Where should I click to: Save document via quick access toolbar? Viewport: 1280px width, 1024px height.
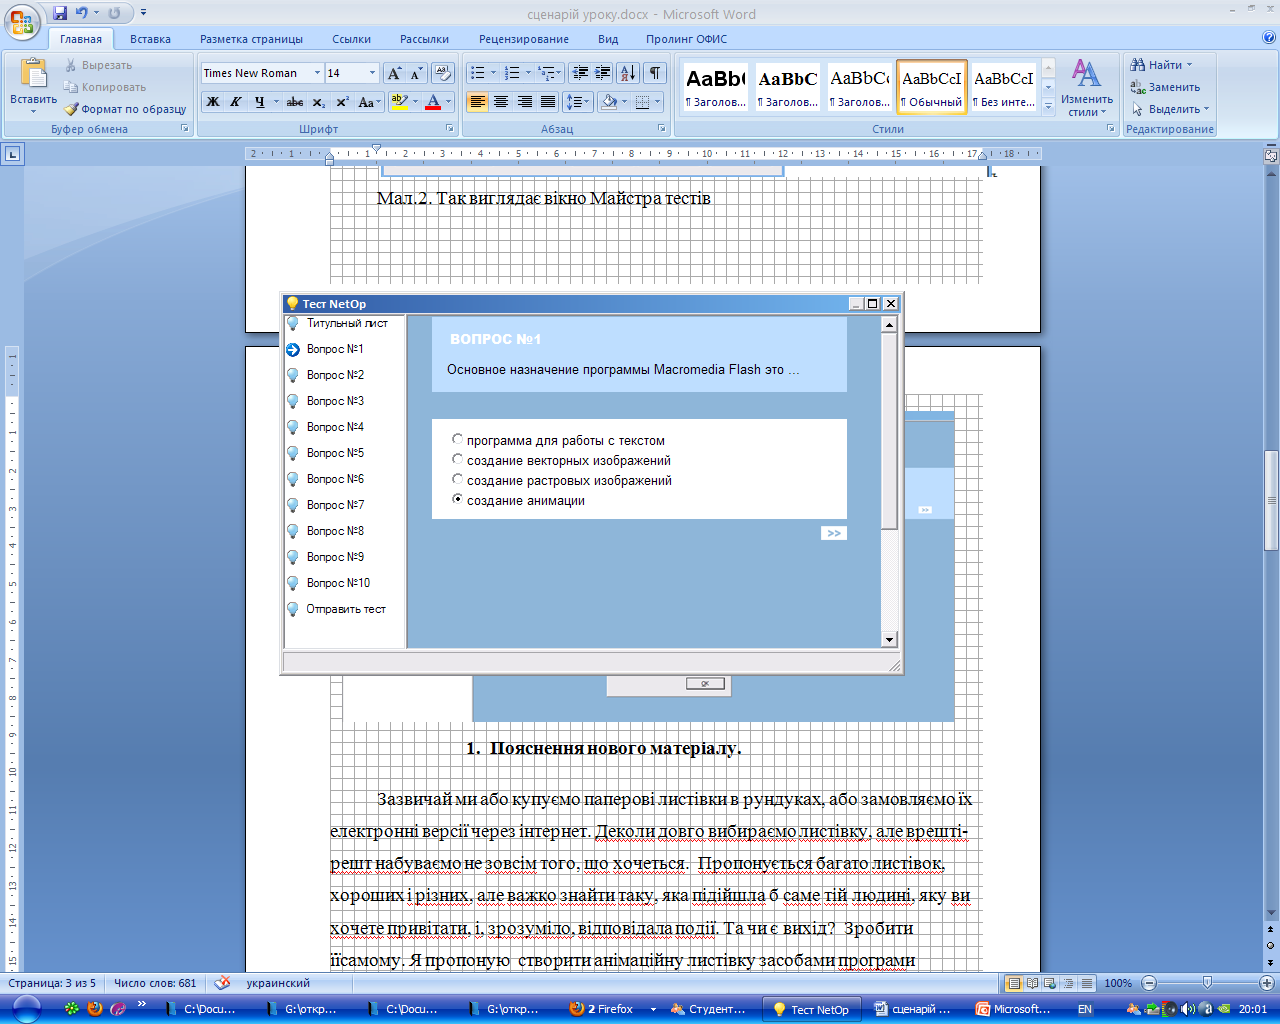click(x=60, y=13)
